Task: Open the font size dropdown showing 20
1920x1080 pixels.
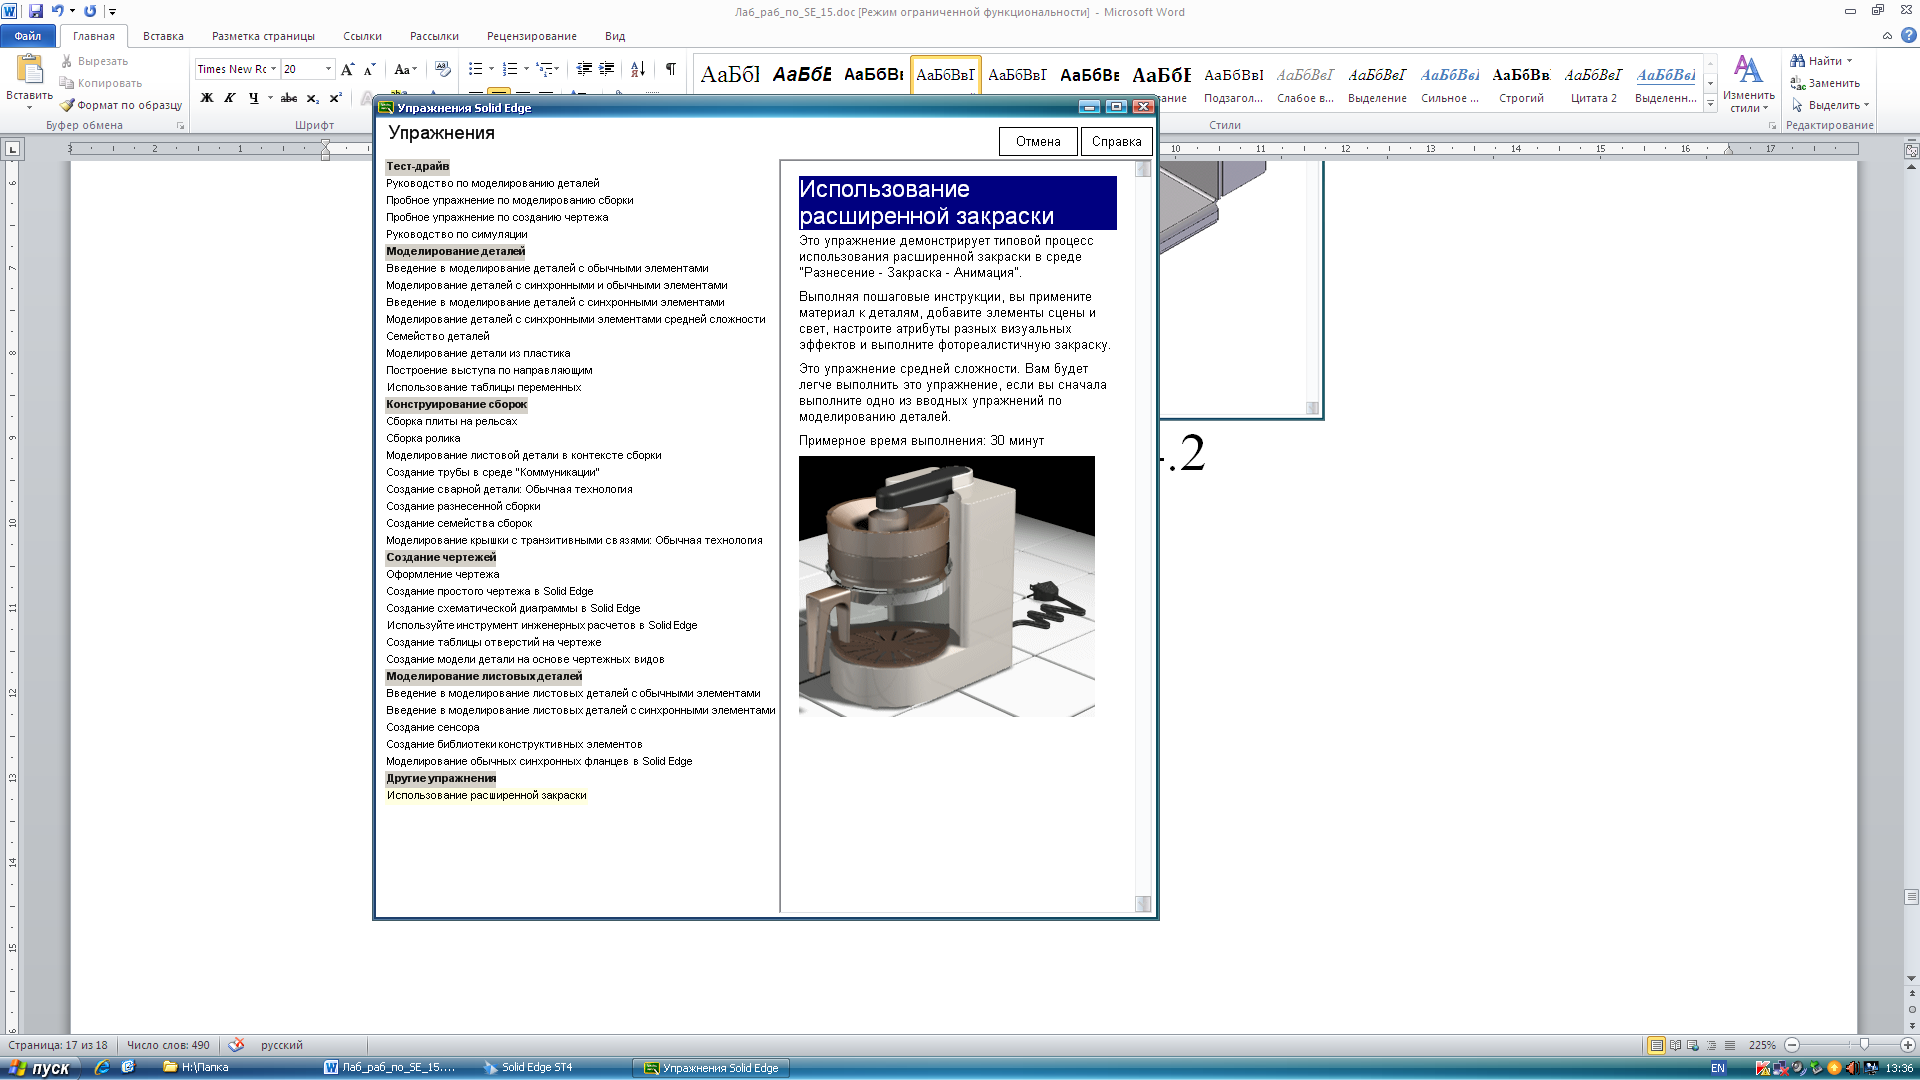Action: 328,69
